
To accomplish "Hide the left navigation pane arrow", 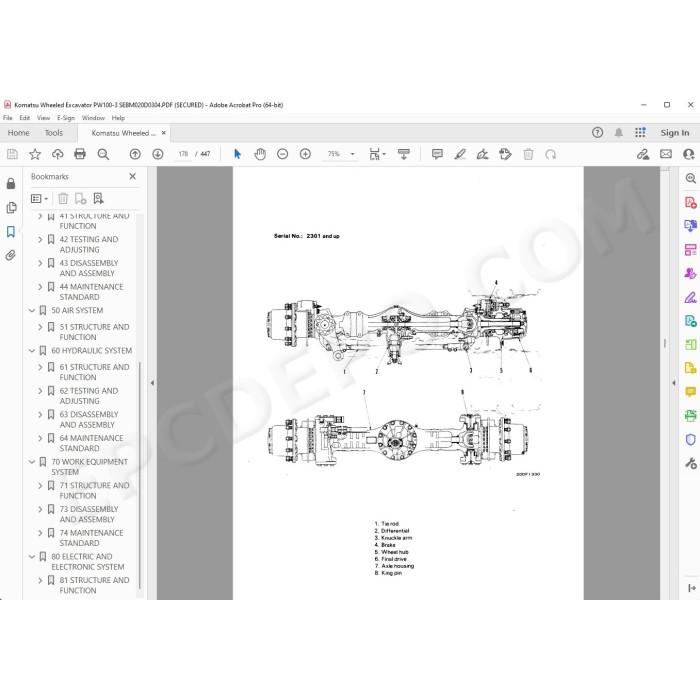I will pyautogui.click(x=152, y=383).
